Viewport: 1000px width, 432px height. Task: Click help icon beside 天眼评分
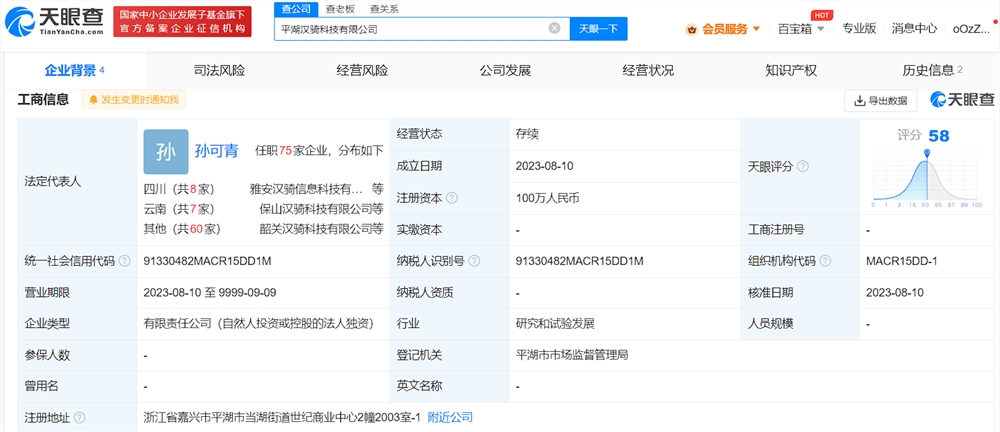click(x=803, y=166)
